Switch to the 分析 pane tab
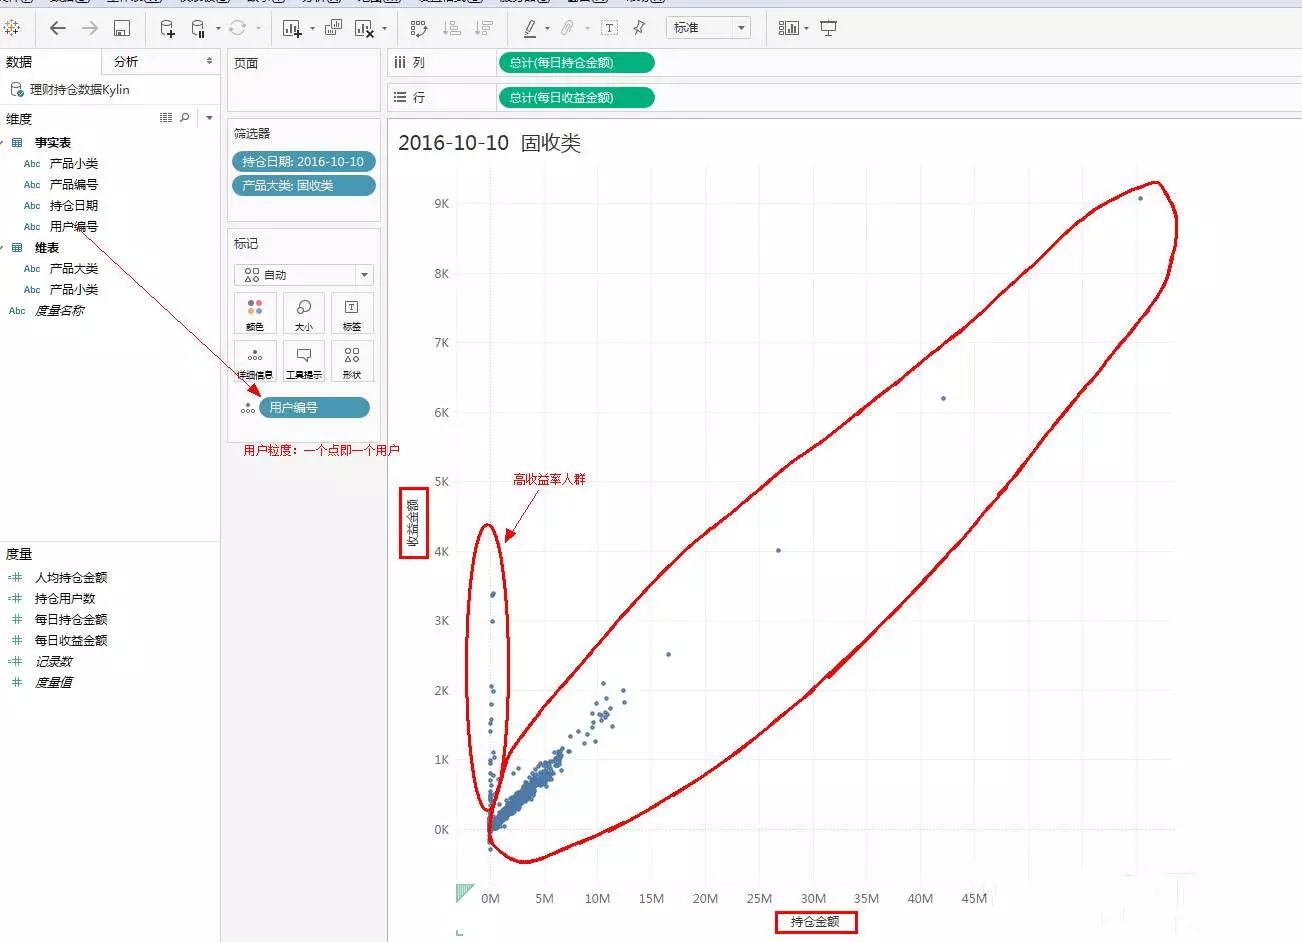Image resolution: width=1302 pixels, height=942 pixels. (126, 62)
